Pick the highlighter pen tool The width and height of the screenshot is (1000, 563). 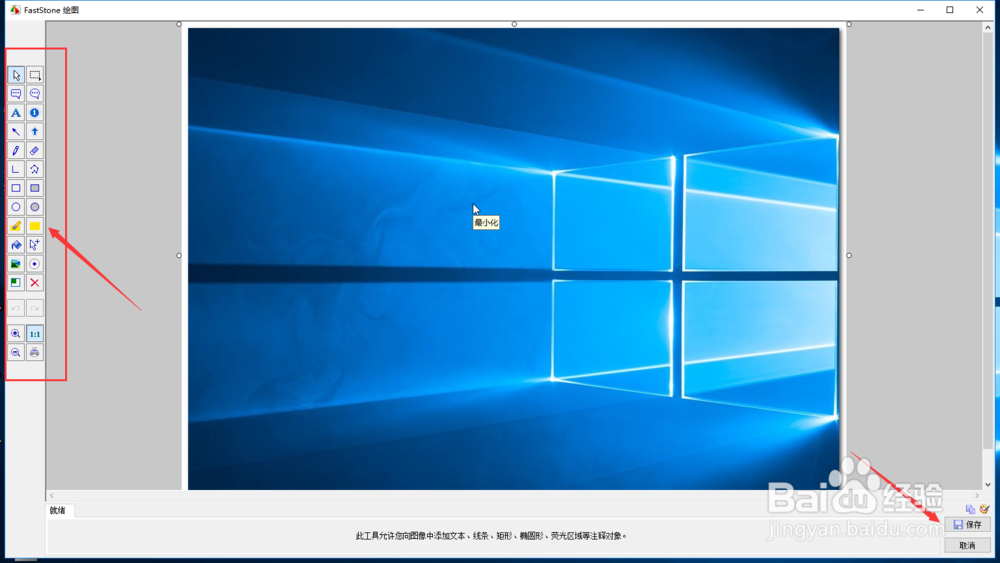pos(16,226)
